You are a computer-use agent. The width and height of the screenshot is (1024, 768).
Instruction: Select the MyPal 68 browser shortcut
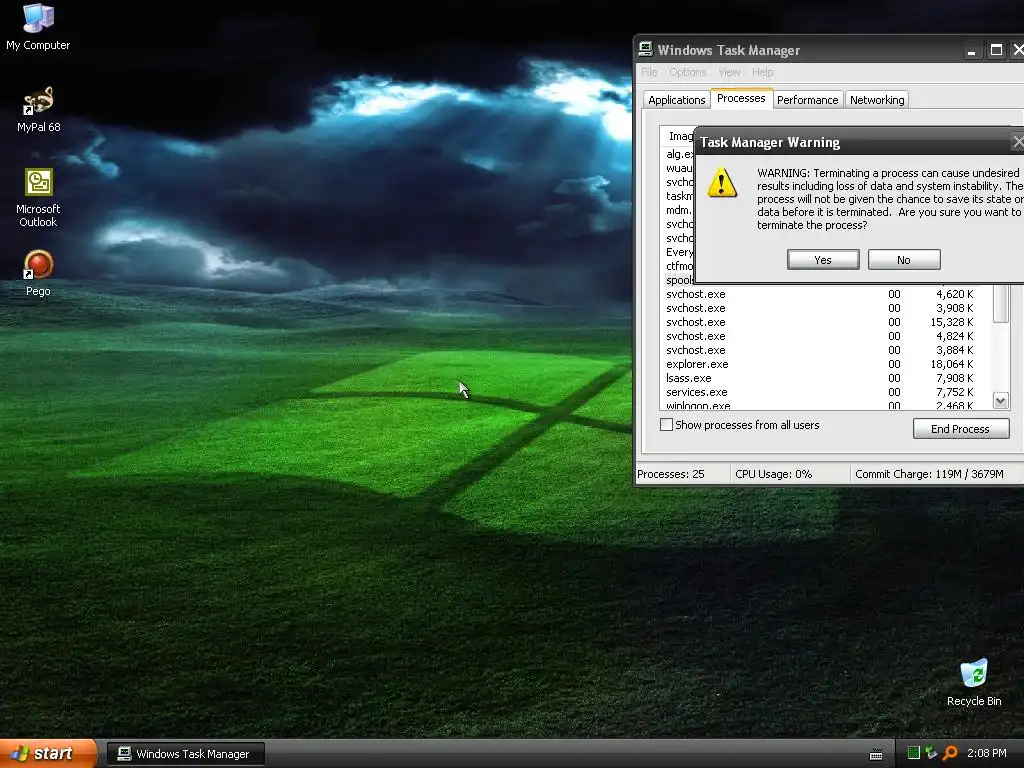38,109
